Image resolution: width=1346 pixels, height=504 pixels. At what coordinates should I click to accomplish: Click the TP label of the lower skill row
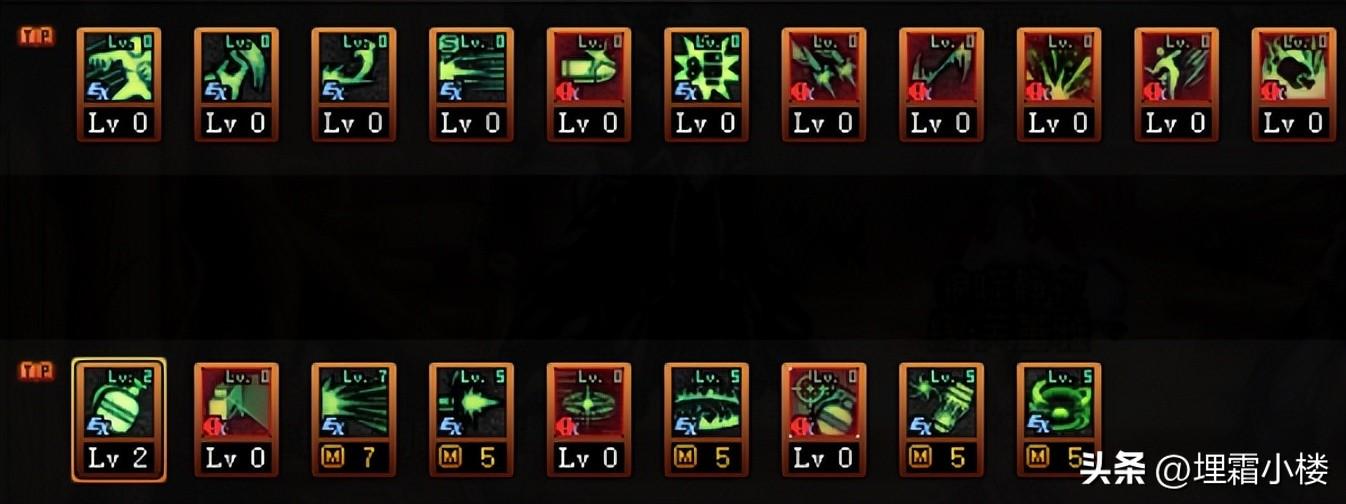36,371
